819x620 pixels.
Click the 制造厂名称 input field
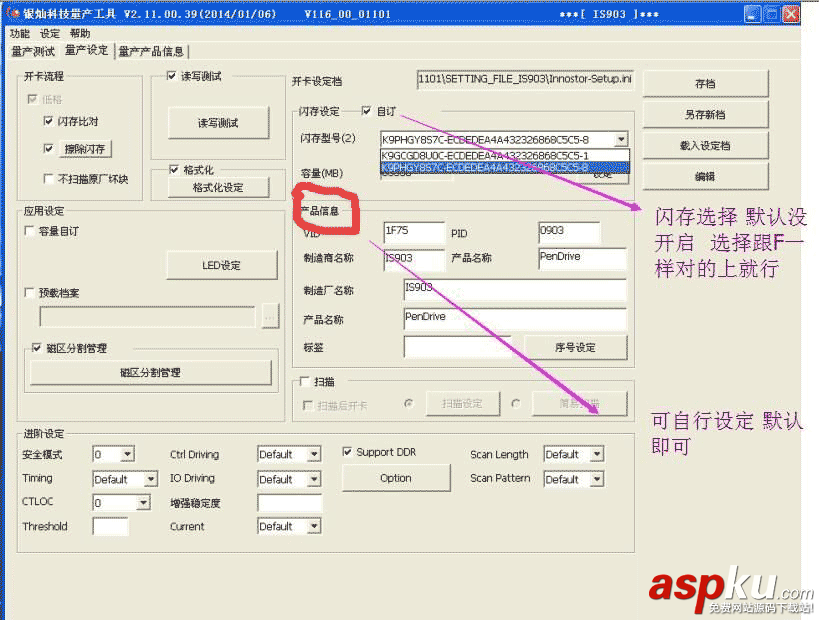[x=515, y=289]
